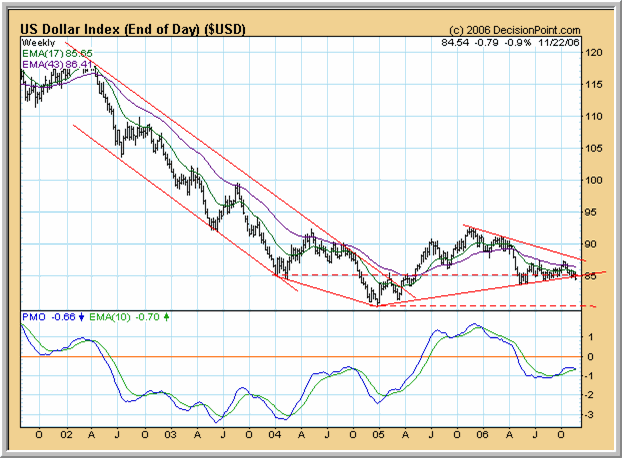Click the percent change "-0.9%"
Image resolution: width=622 pixels, height=458 pixels.
click(x=518, y=42)
